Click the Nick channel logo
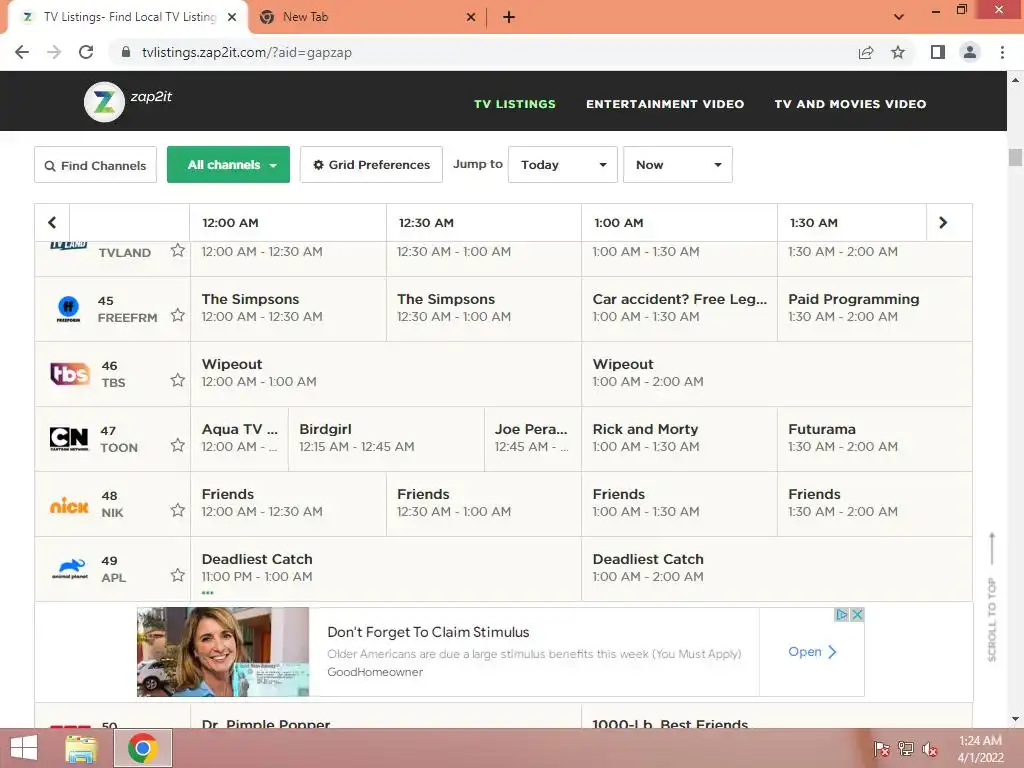 pos(69,505)
